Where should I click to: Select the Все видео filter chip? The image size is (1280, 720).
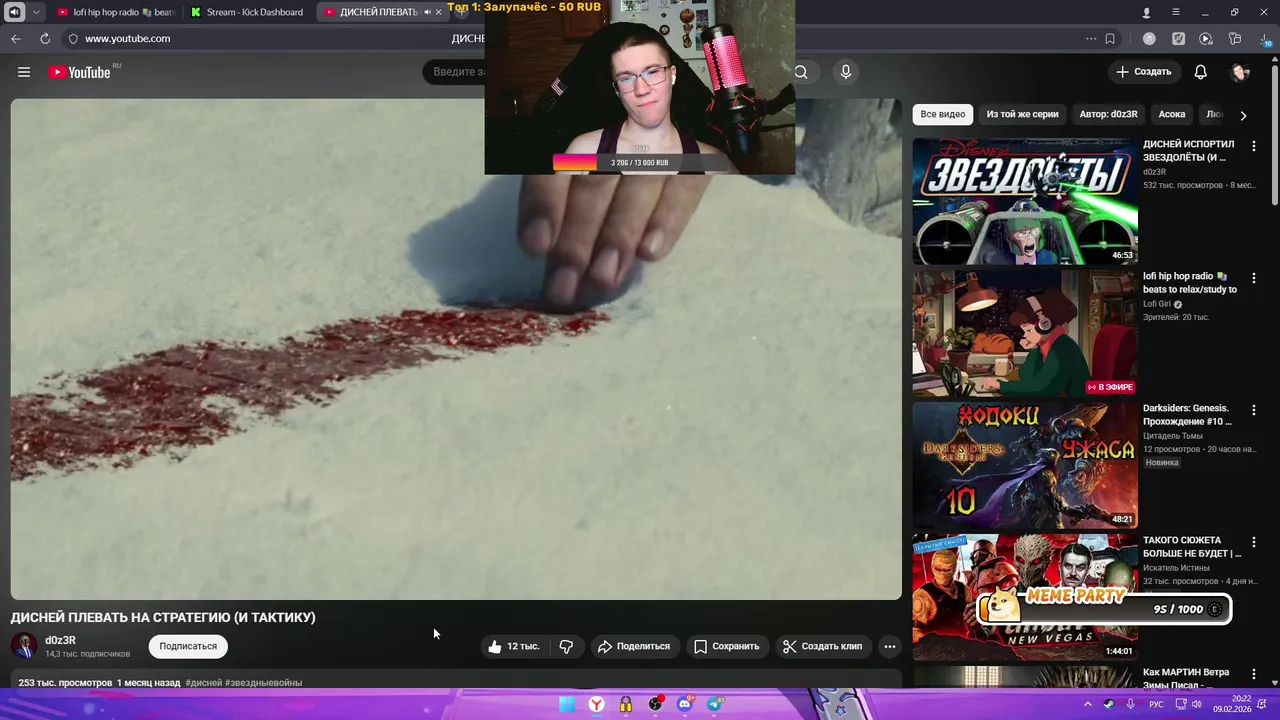(943, 115)
